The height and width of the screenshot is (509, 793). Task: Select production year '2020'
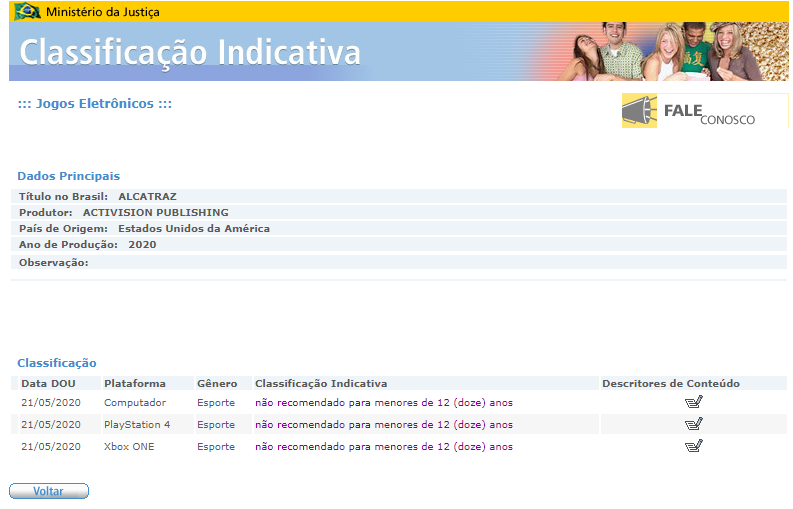pos(142,245)
